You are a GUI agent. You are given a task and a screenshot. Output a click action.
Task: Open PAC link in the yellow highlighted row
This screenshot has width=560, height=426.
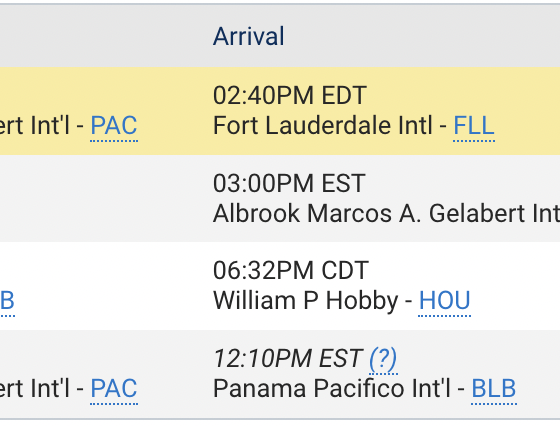114,126
